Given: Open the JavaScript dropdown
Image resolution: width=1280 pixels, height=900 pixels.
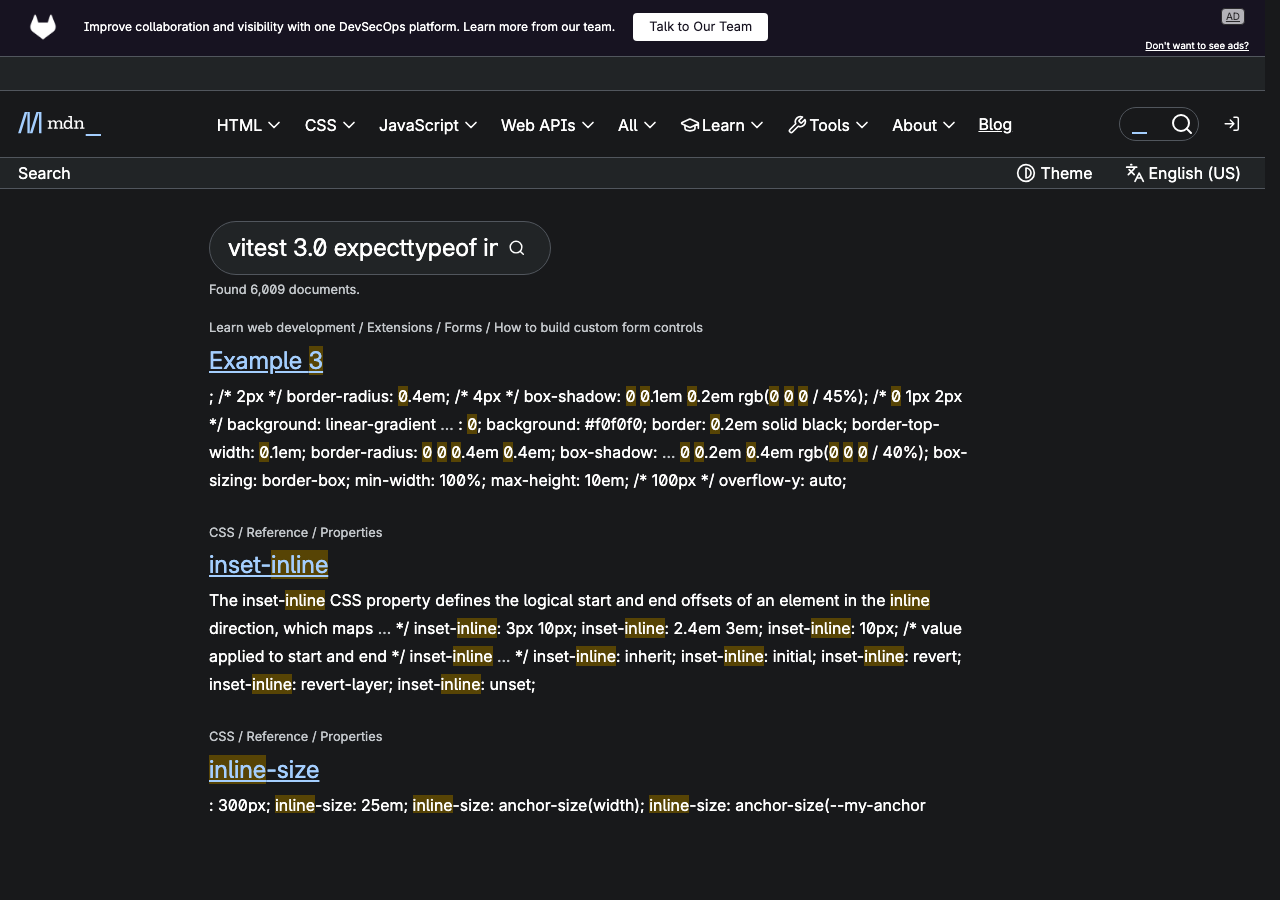Looking at the screenshot, I should pyautogui.click(x=428, y=125).
